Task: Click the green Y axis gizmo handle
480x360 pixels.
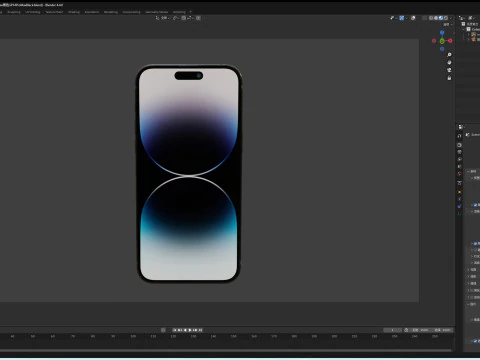Action: coord(442,41)
